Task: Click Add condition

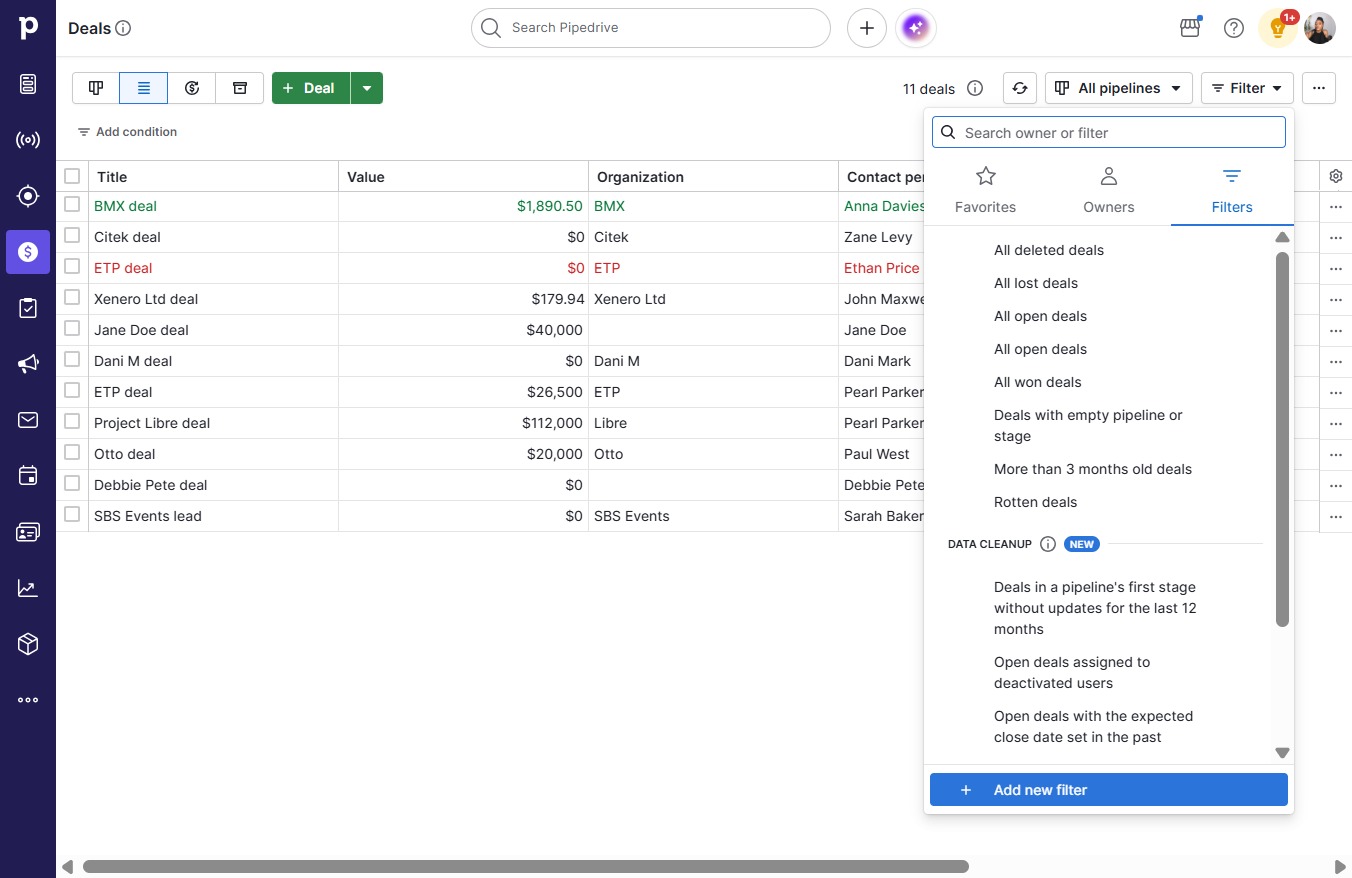Action: pyautogui.click(x=127, y=132)
